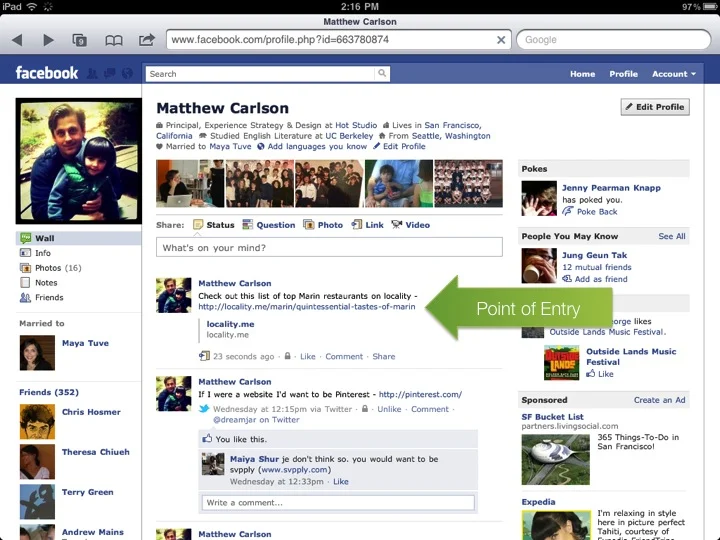Screen dimensions: 720x540
Task: Click the Video share icon
Action: pos(397,225)
